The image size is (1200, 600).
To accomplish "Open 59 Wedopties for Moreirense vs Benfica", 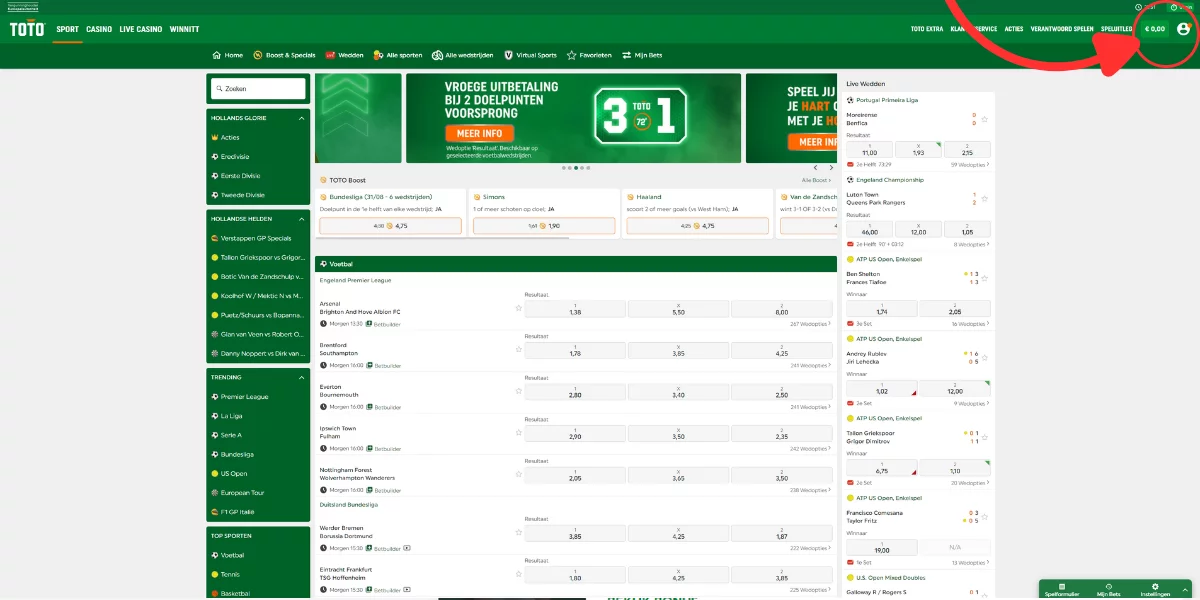I will click(970, 164).
